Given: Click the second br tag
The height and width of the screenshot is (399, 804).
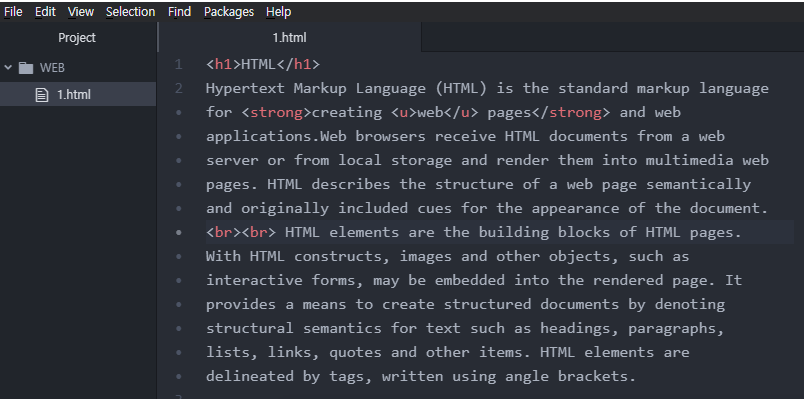Looking at the screenshot, I should click(x=259, y=232).
